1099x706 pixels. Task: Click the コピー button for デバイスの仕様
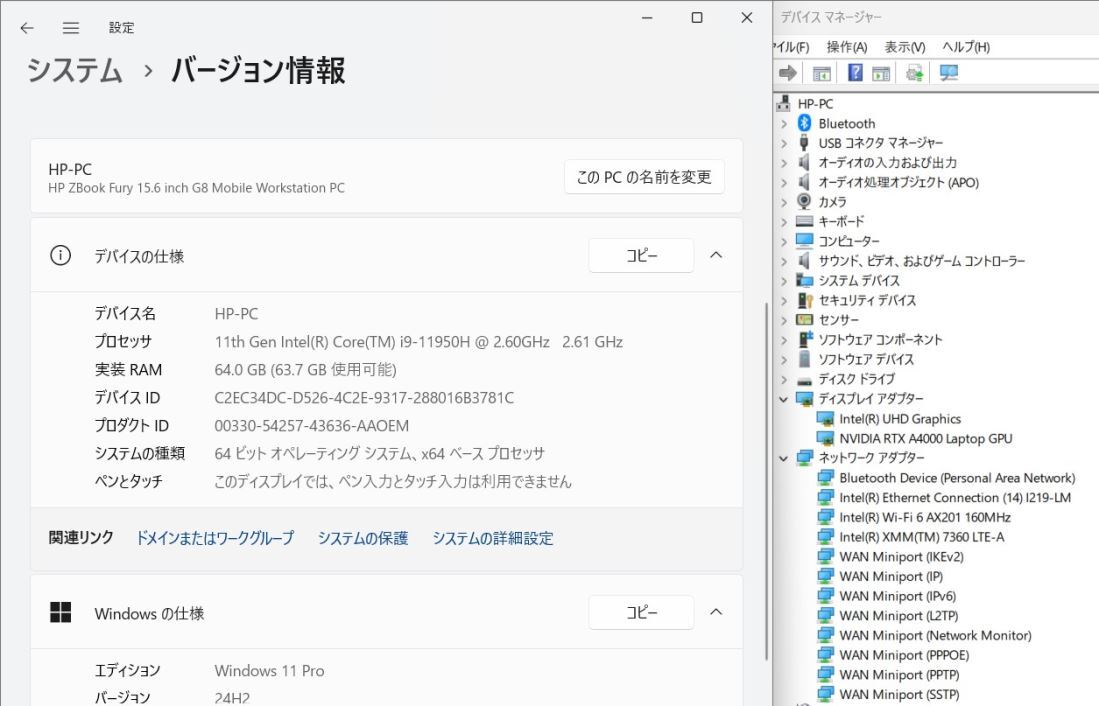point(641,255)
